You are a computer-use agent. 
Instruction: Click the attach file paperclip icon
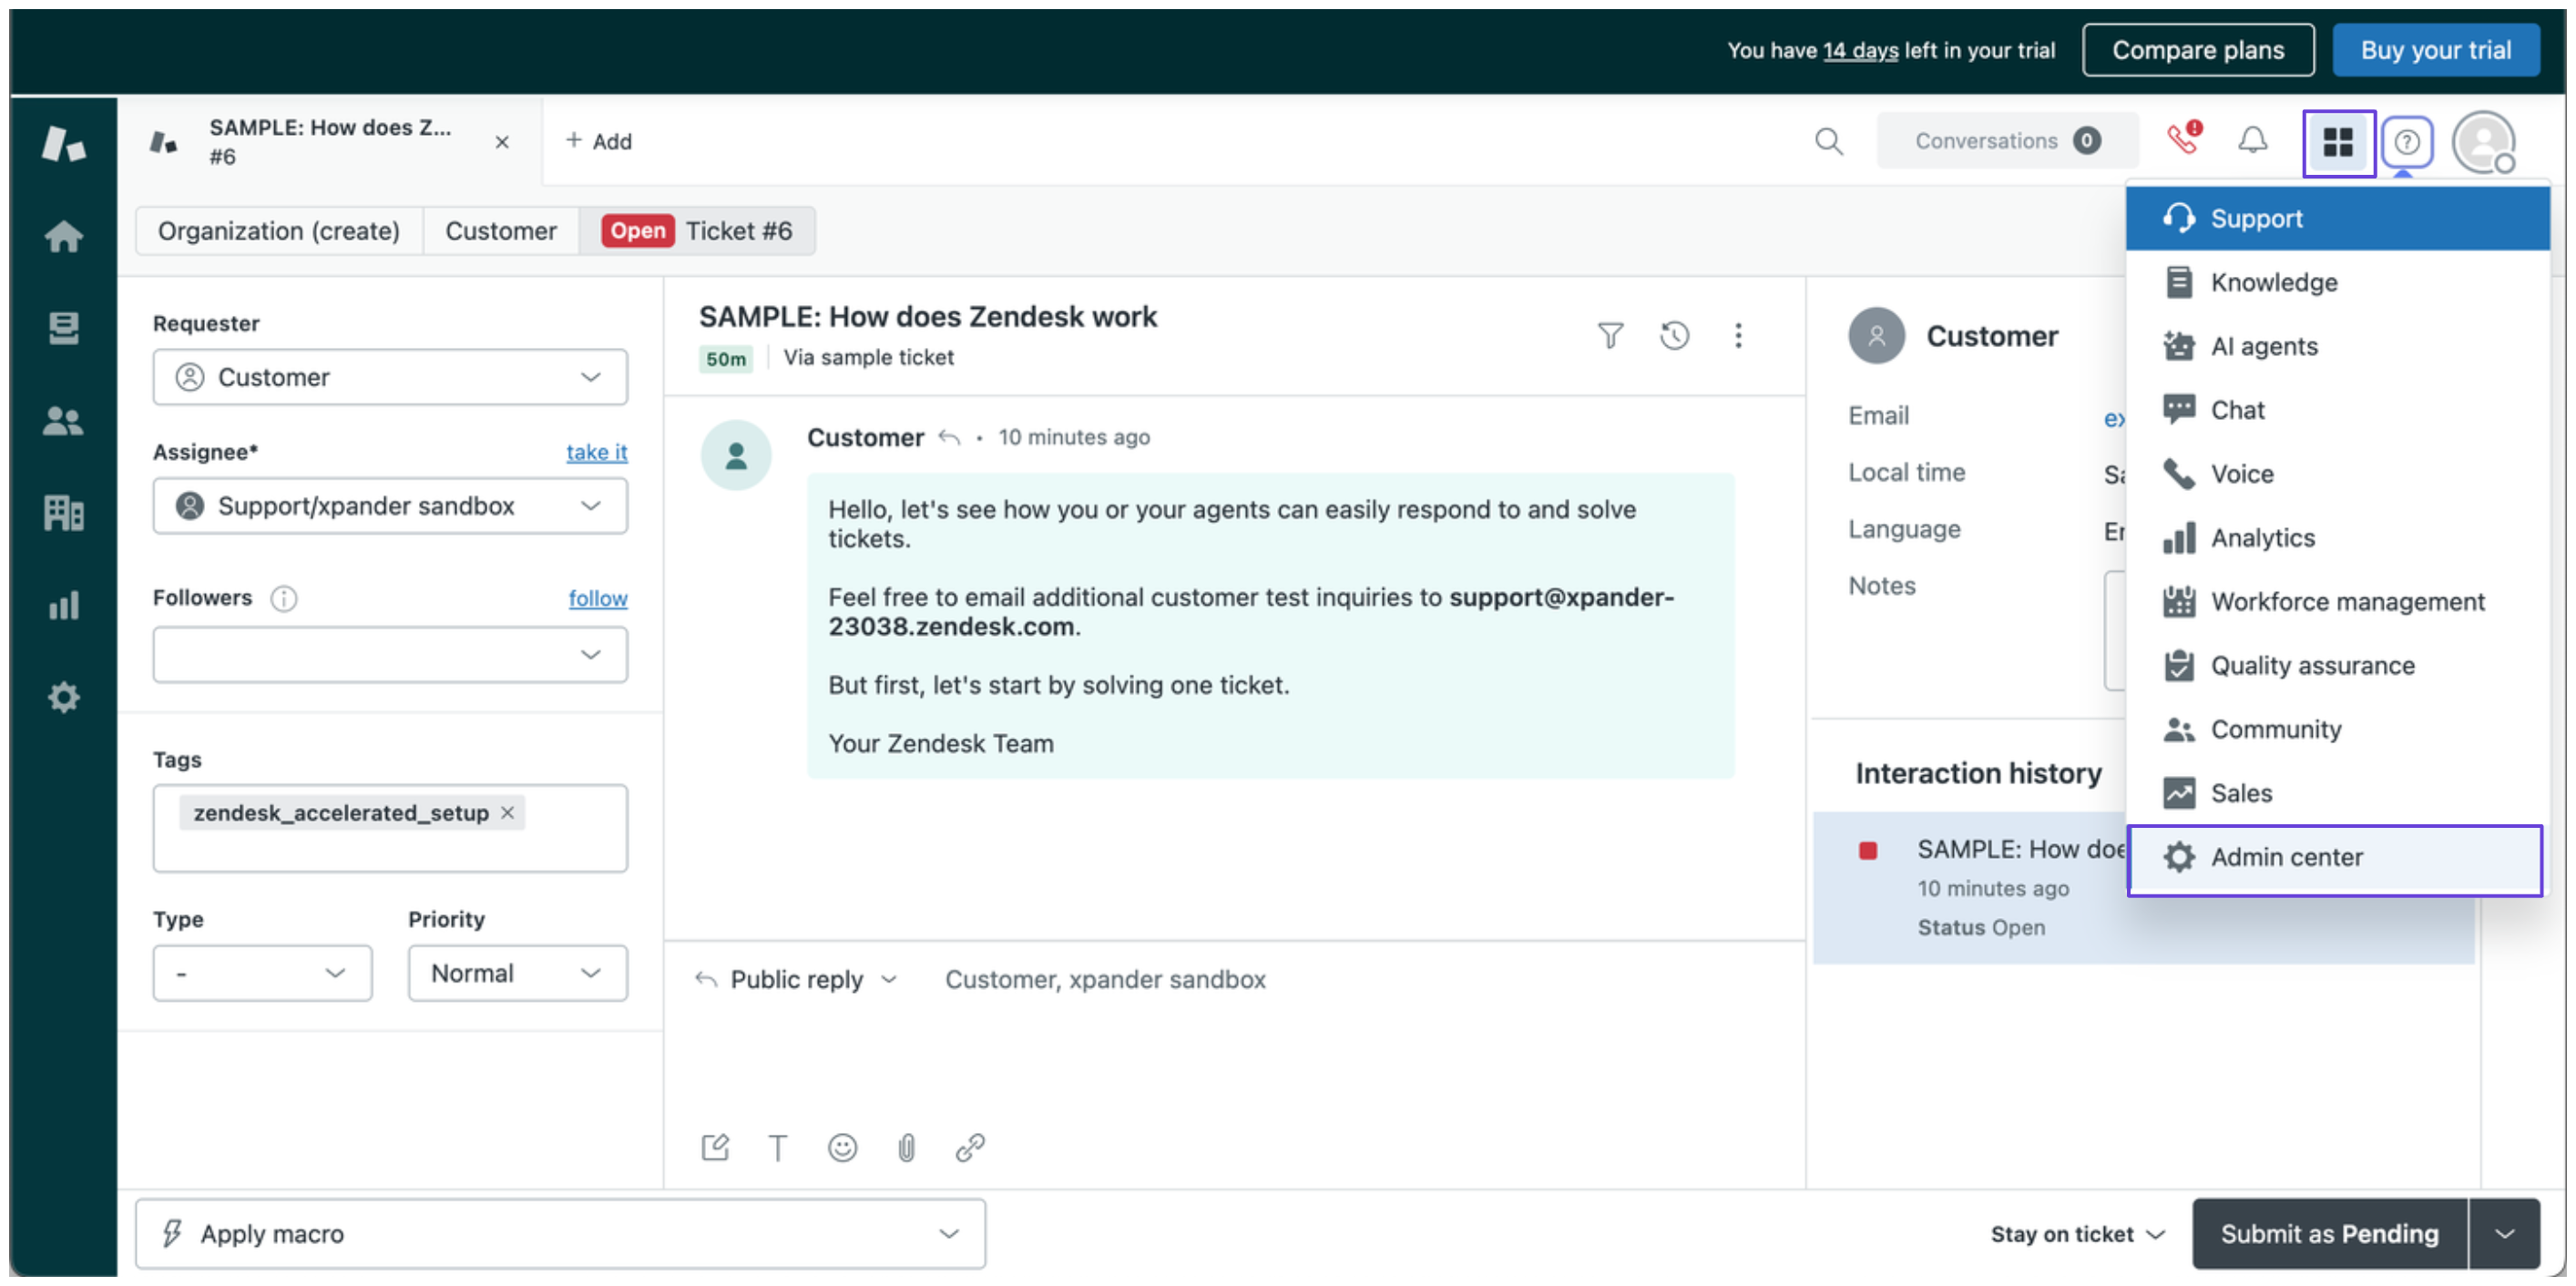point(906,1147)
